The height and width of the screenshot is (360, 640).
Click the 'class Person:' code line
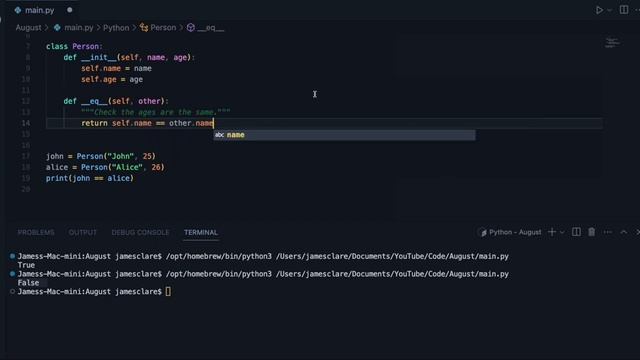pos(74,47)
